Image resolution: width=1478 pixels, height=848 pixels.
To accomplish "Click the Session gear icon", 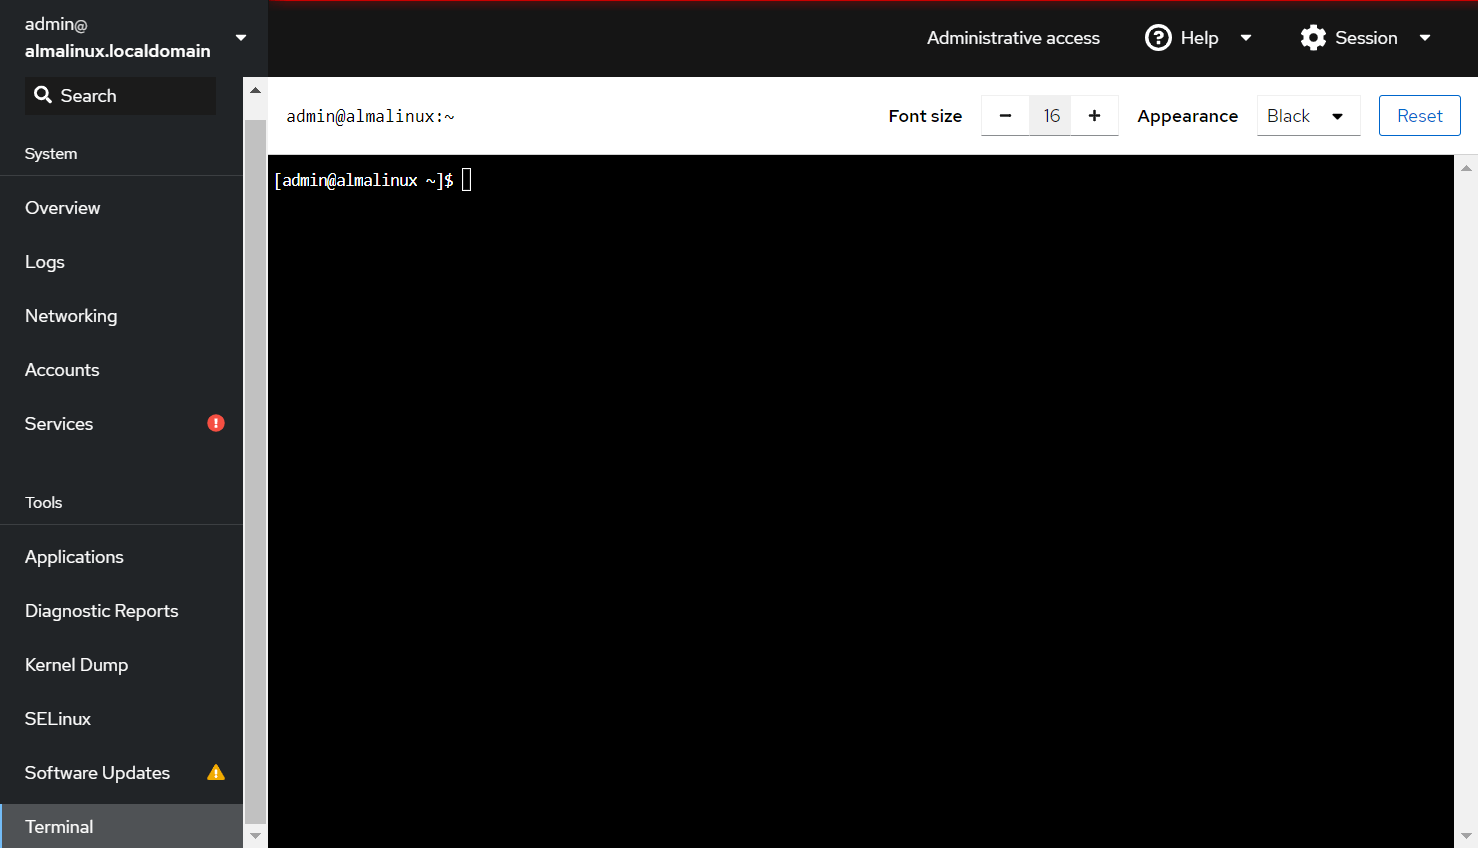I will tap(1313, 38).
